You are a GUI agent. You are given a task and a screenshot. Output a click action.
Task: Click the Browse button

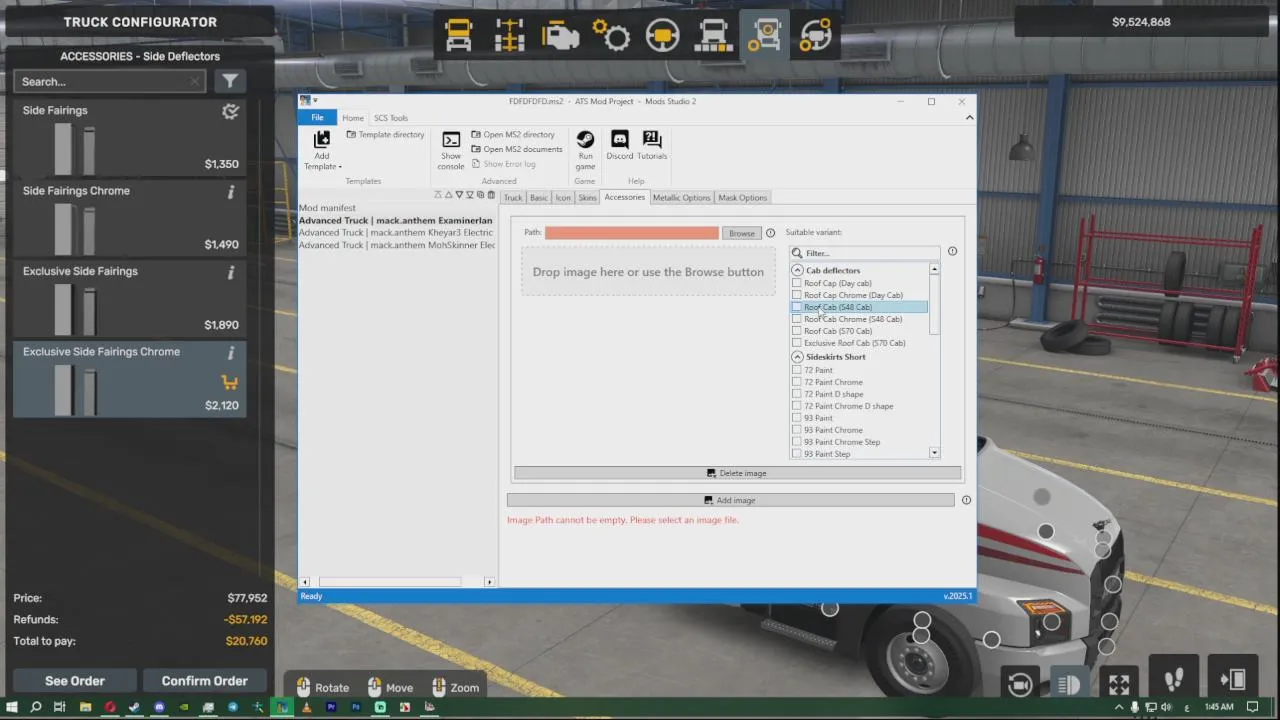click(x=742, y=233)
